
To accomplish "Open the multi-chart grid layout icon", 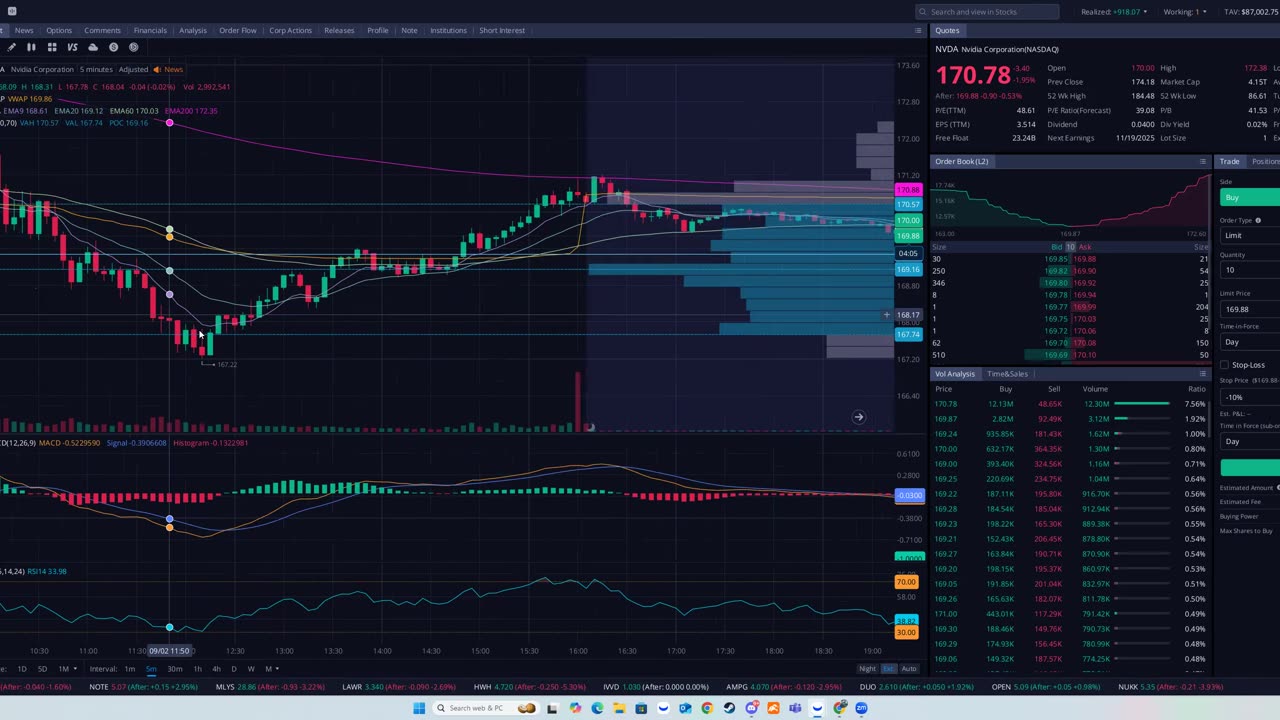I will click(x=51, y=47).
